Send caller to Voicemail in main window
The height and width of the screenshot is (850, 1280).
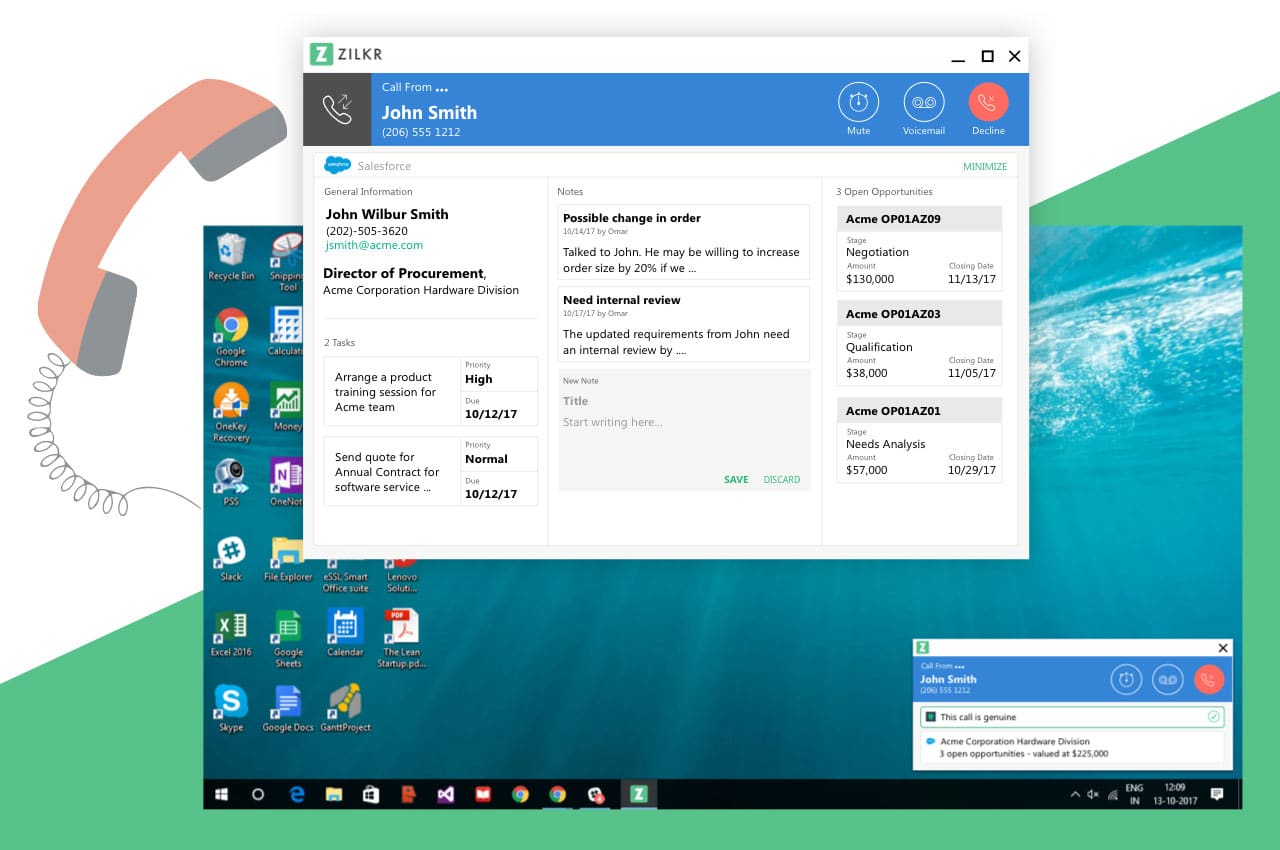coord(923,103)
